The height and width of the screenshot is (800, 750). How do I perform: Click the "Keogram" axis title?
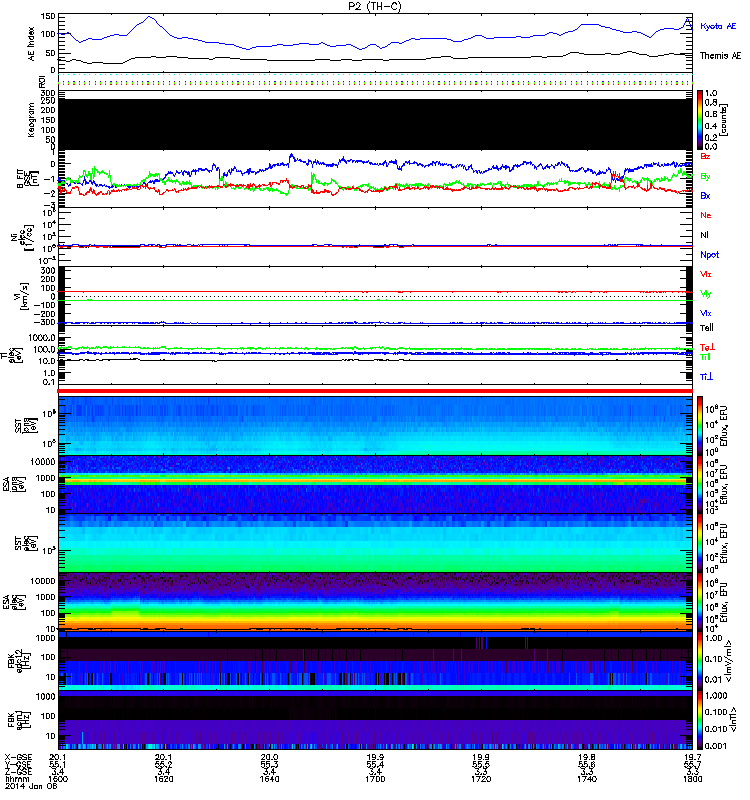point(31,121)
